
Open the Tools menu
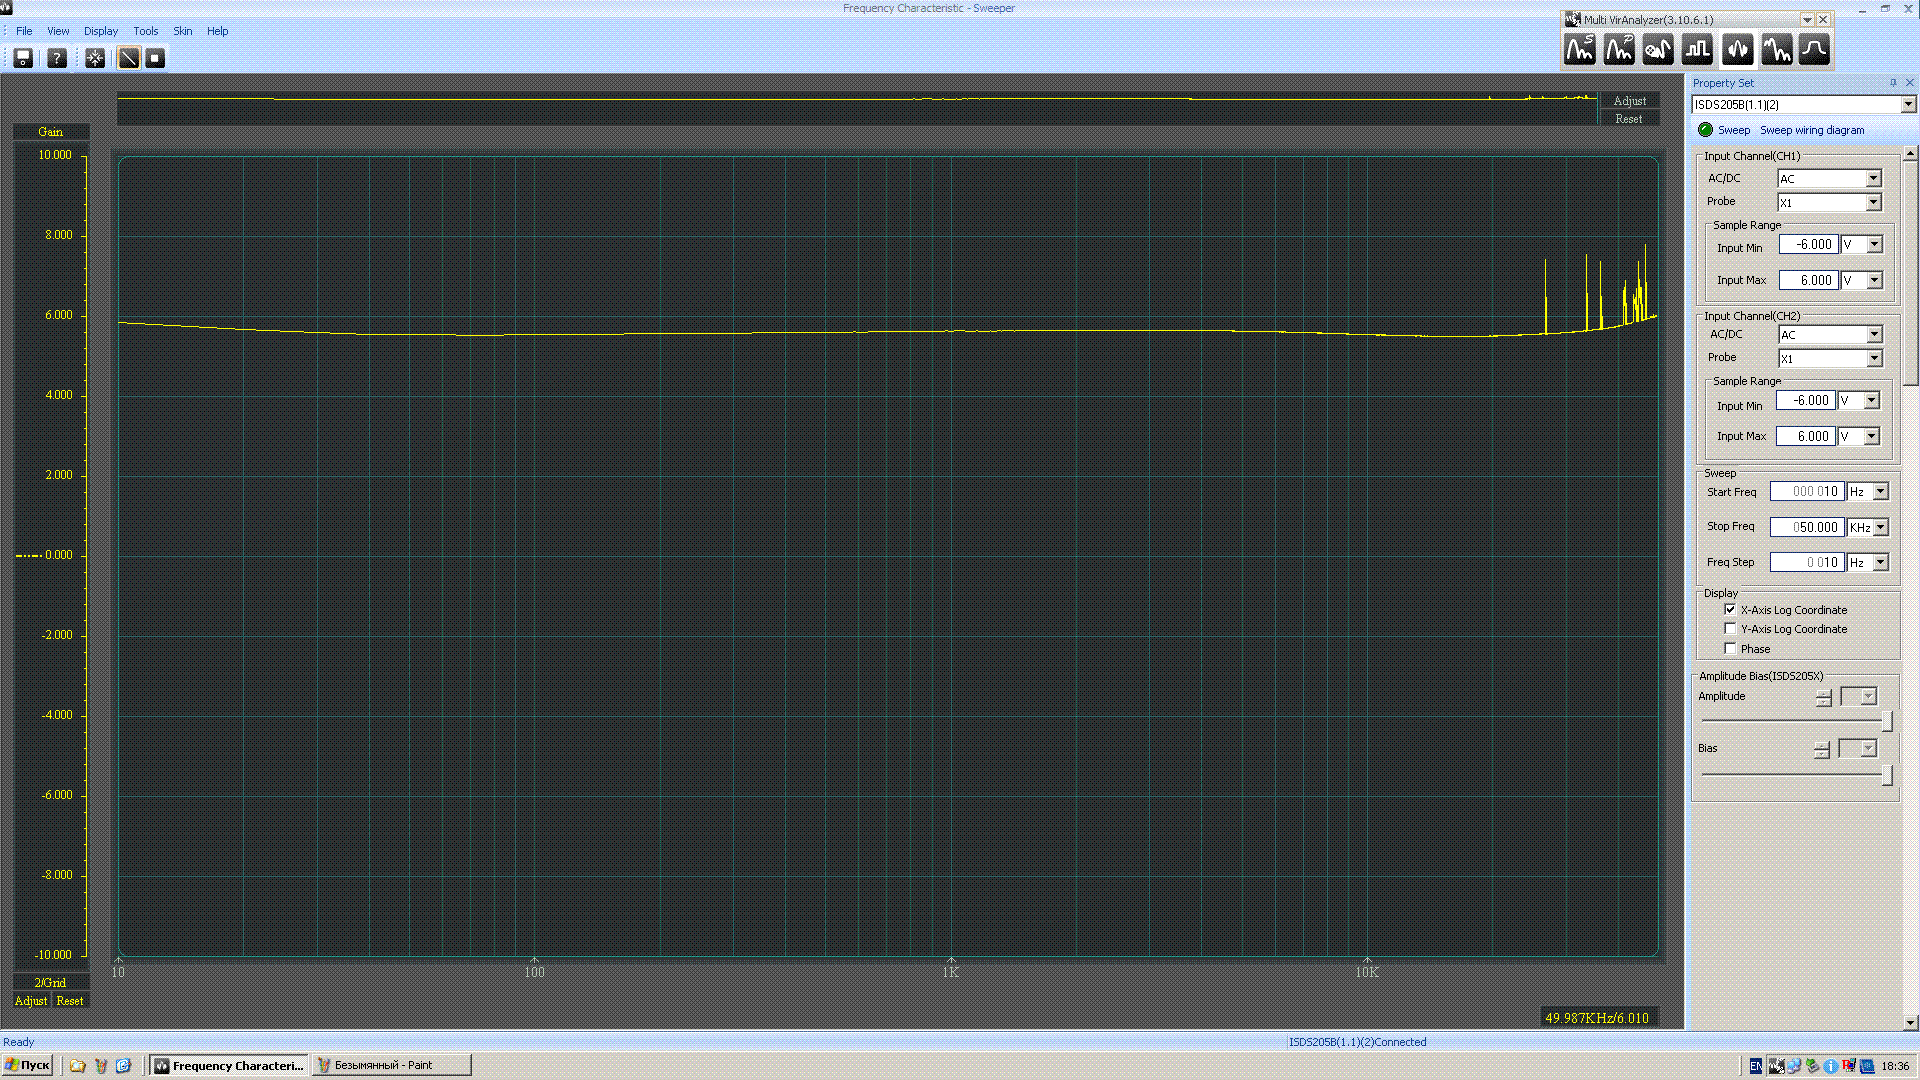click(146, 31)
